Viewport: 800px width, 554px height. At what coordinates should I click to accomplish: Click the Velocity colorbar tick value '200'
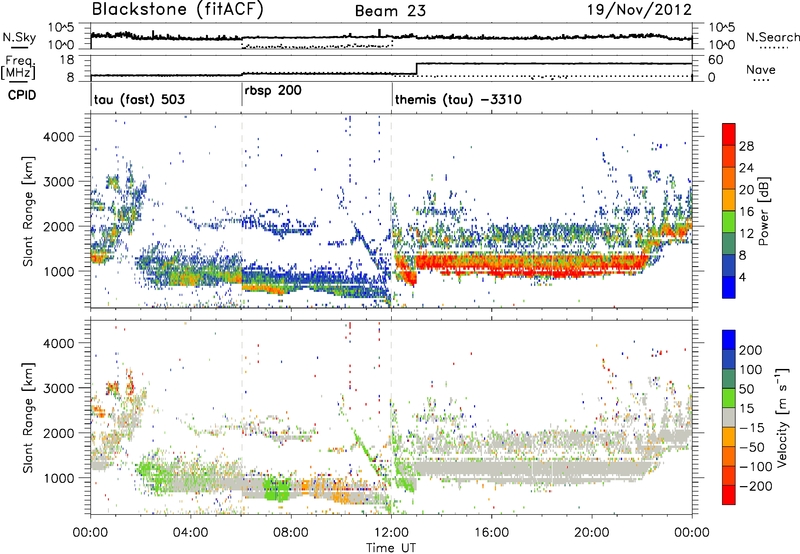tap(751, 350)
